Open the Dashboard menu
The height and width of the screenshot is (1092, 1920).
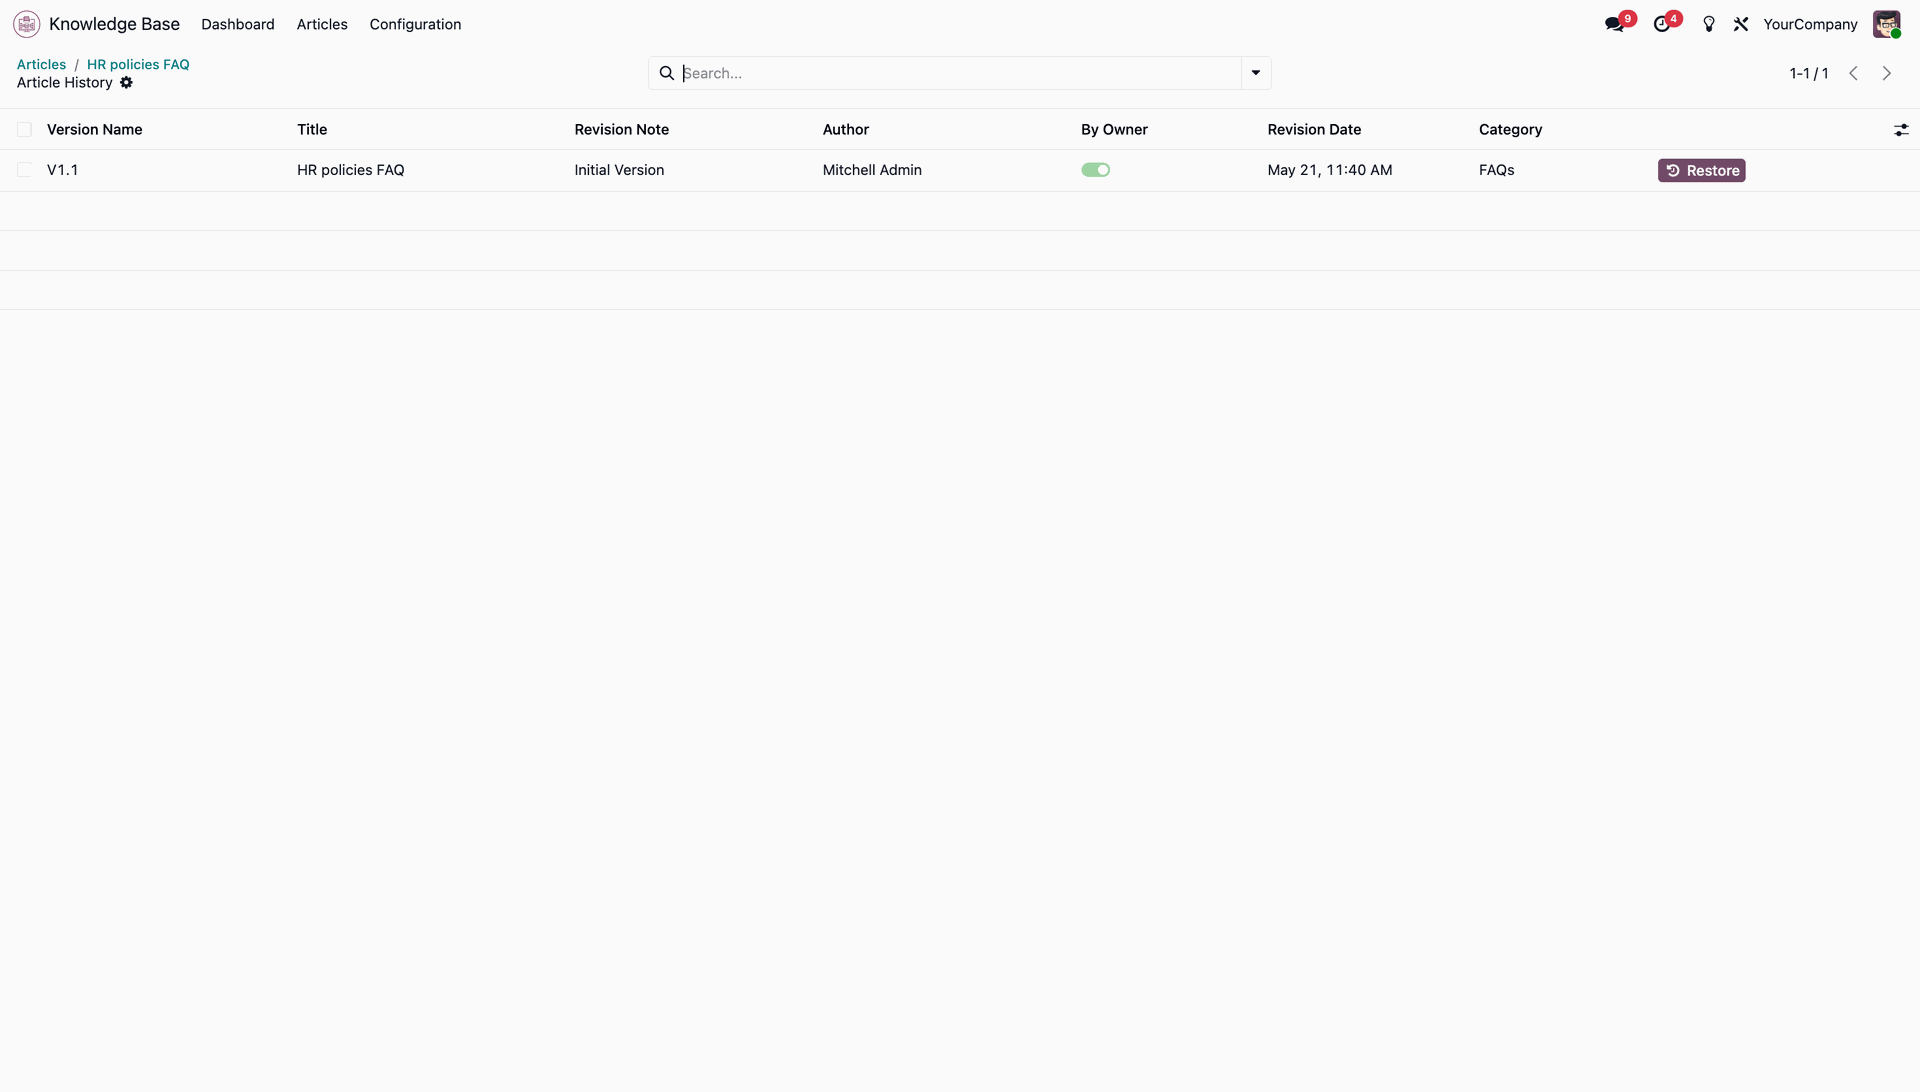point(238,24)
